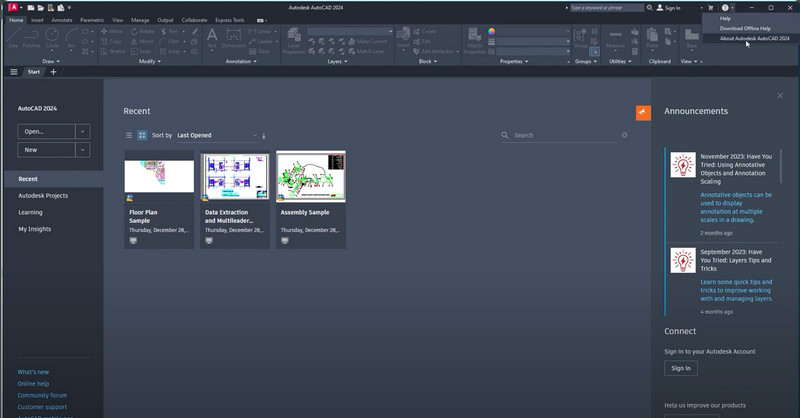Open the object color wheel selector

pos(491,32)
